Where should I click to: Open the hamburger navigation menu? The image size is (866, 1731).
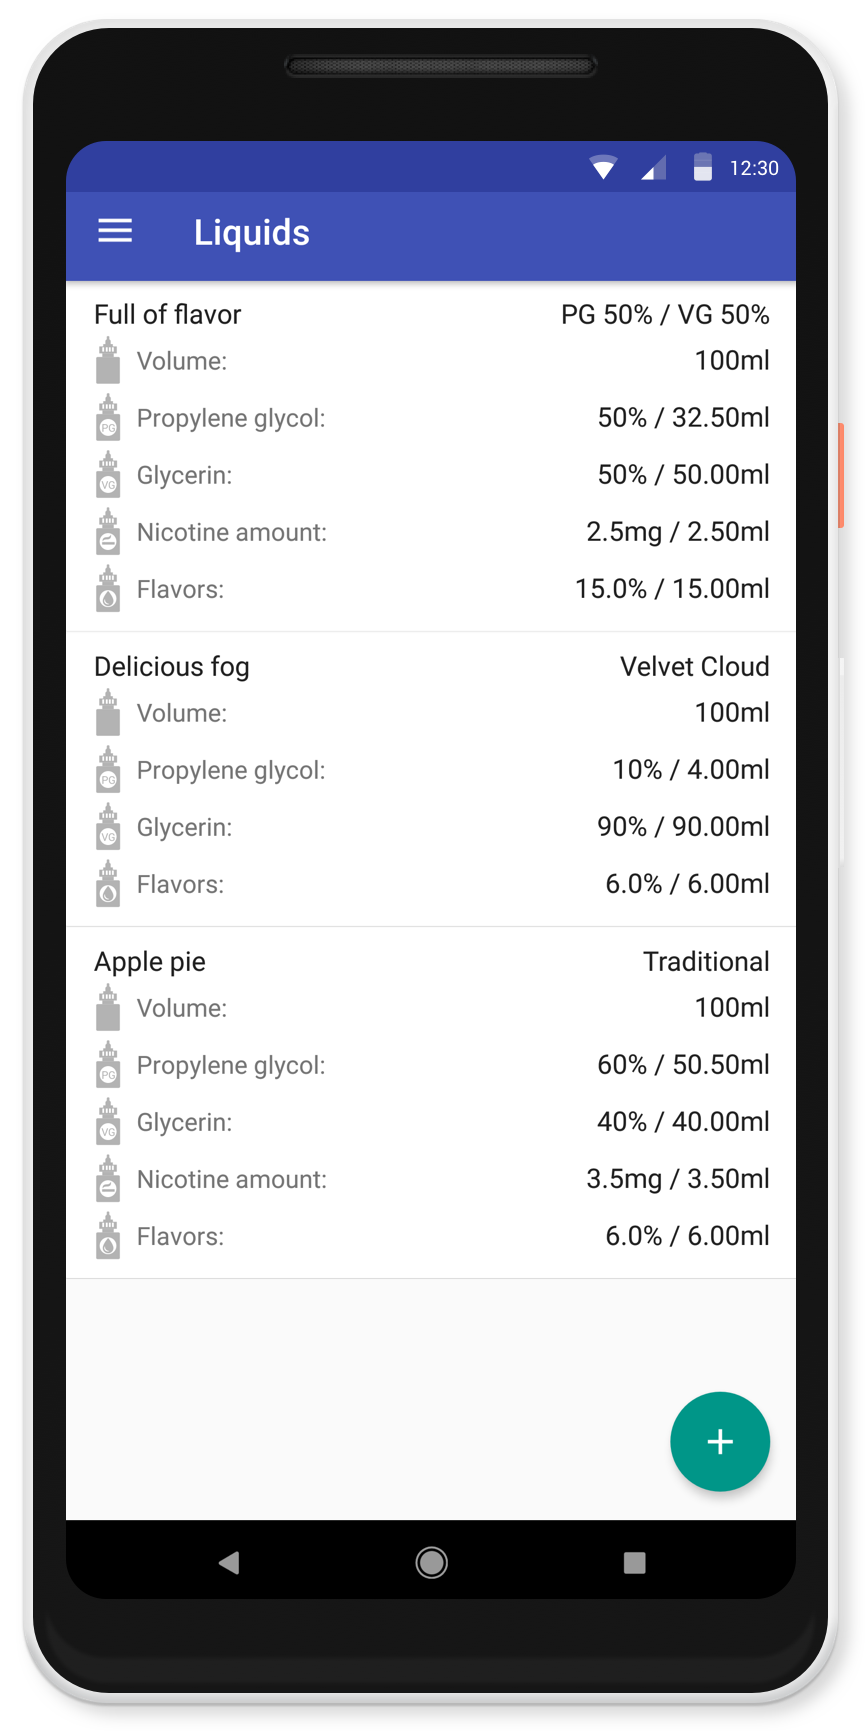pos(115,232)
